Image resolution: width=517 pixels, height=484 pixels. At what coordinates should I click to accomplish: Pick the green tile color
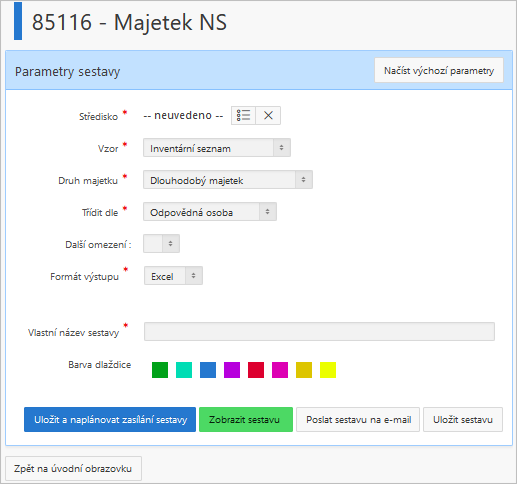[x=160, y=370]
